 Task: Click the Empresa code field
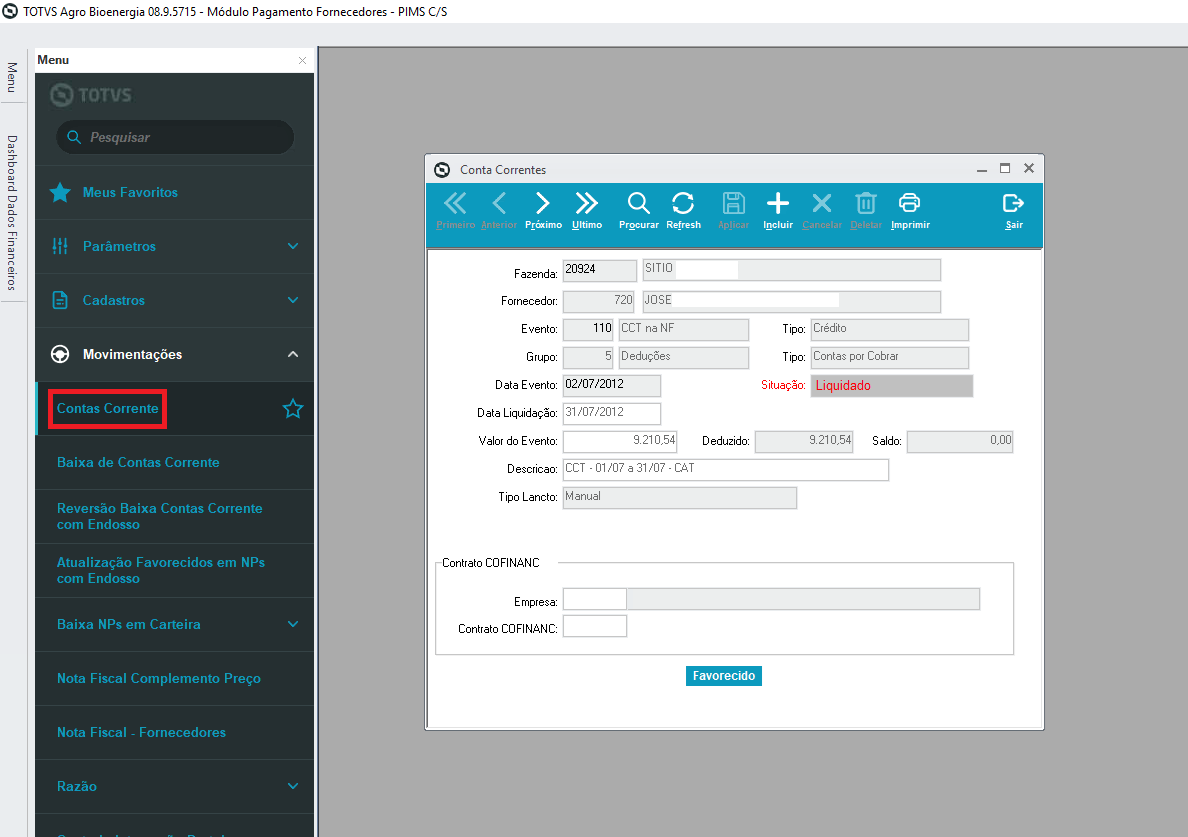[595, 599]
